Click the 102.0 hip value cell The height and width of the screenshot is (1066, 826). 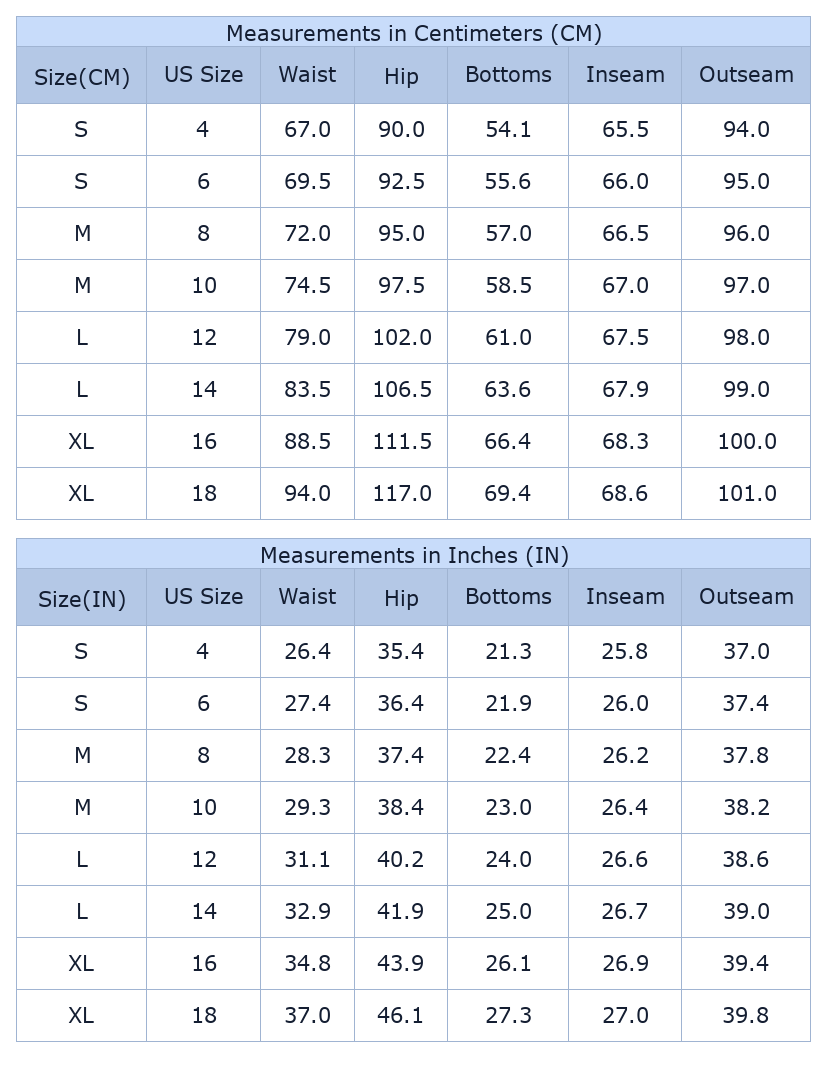pyautogui.click(x=401, y=338)
